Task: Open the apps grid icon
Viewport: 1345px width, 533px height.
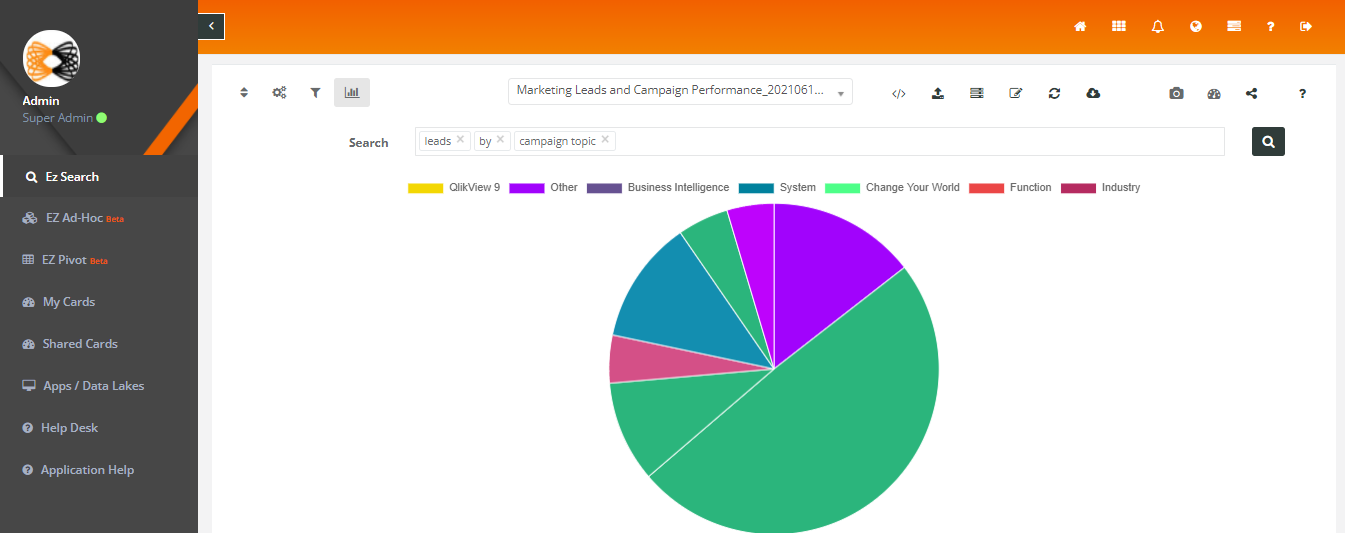Action: [x=1119, y=27]
